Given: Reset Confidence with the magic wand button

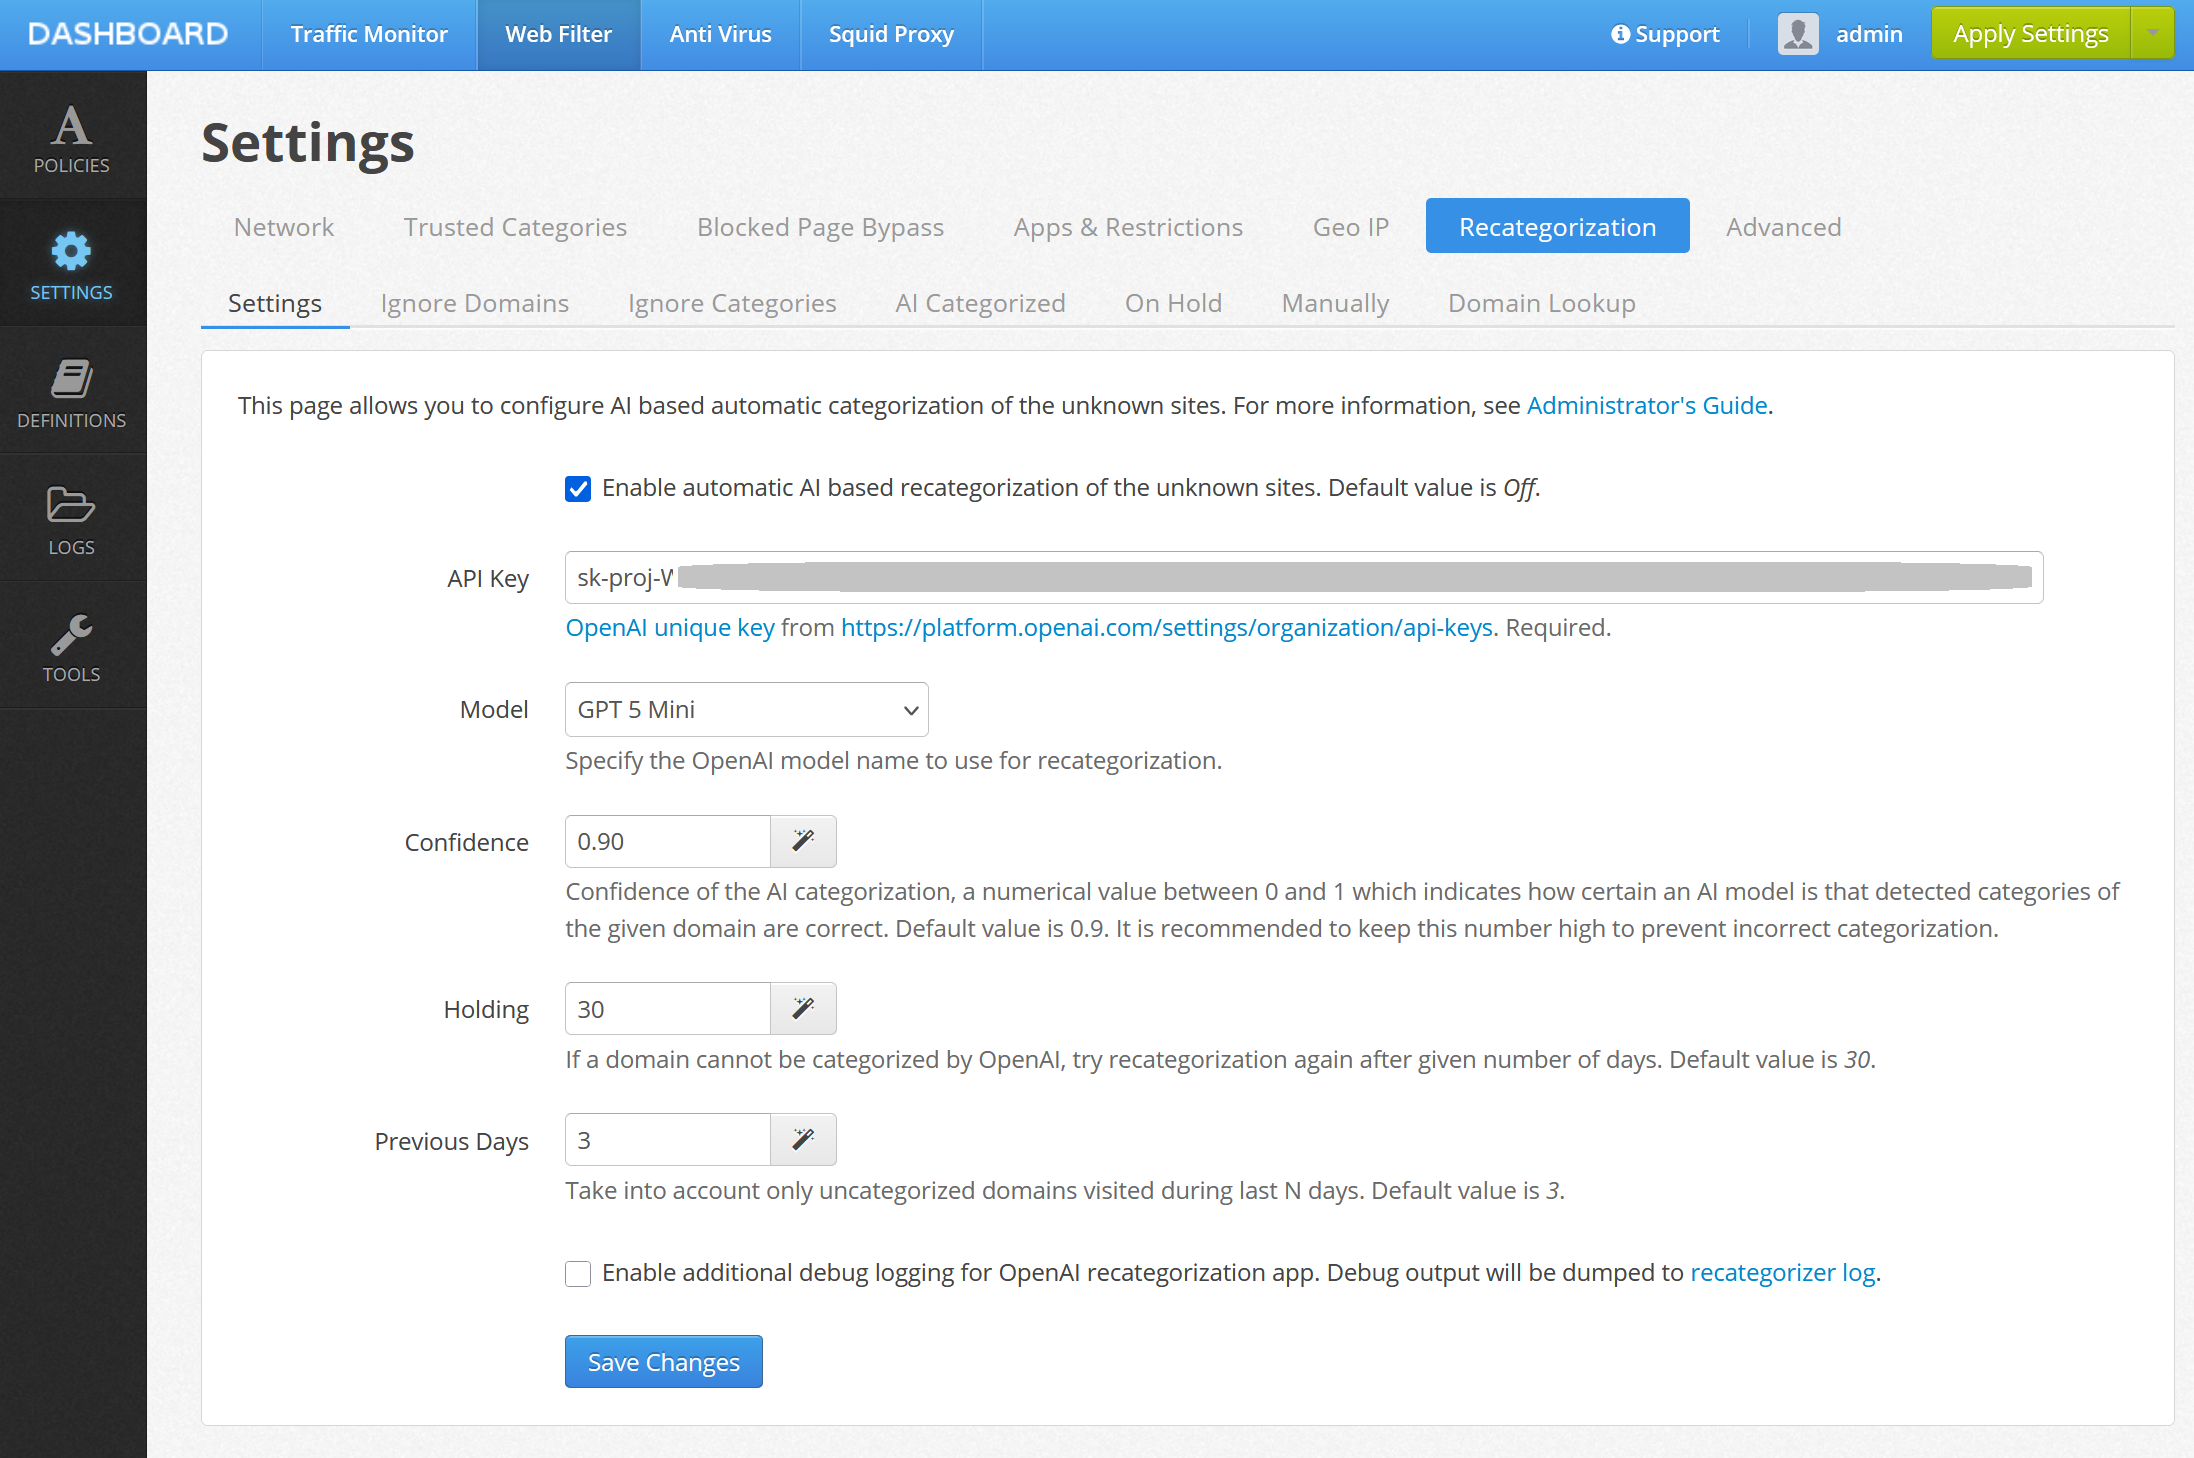Looking at the screenshot, I should pos(803,841).
